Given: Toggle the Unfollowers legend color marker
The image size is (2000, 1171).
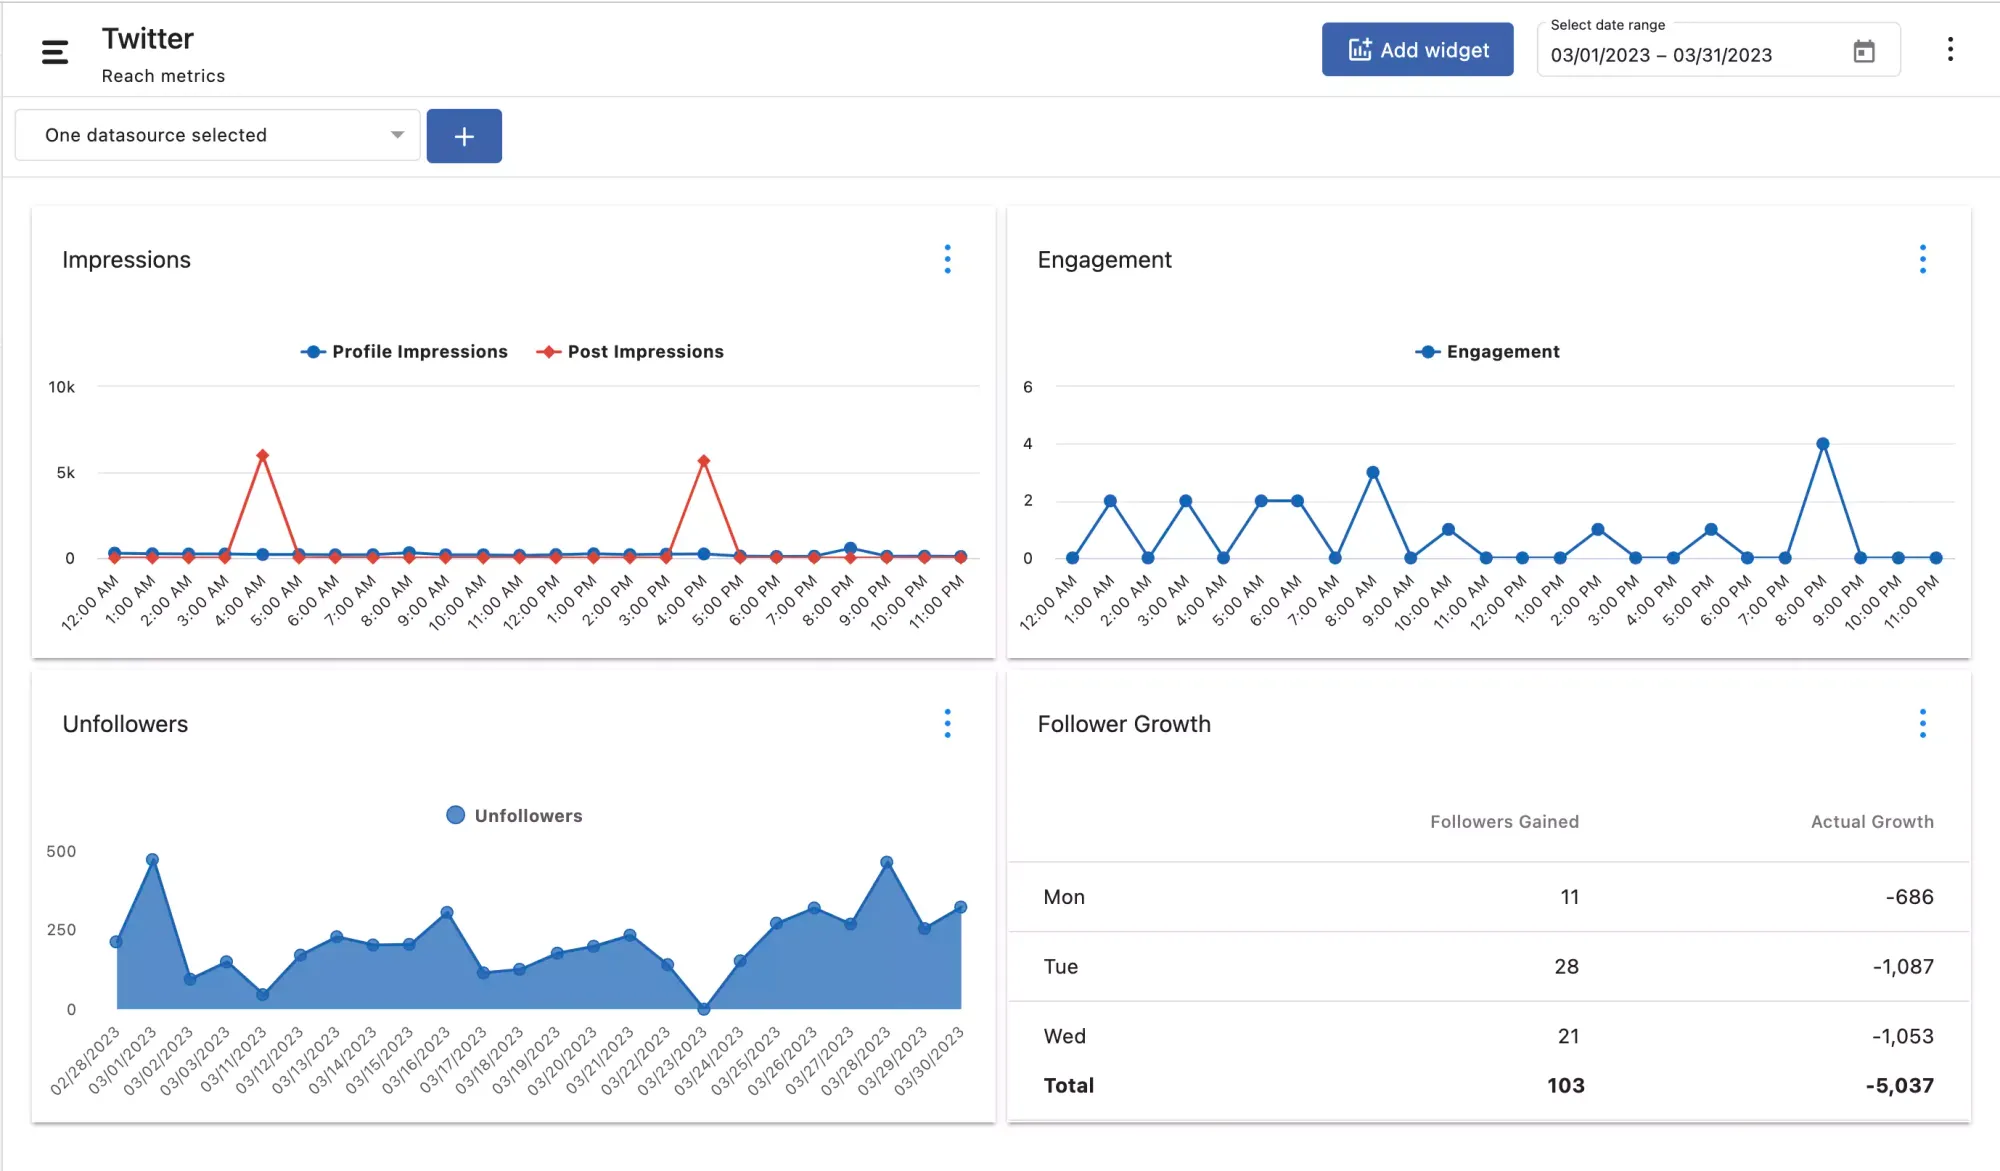Looking at the screenshot, I should point(455,816).
